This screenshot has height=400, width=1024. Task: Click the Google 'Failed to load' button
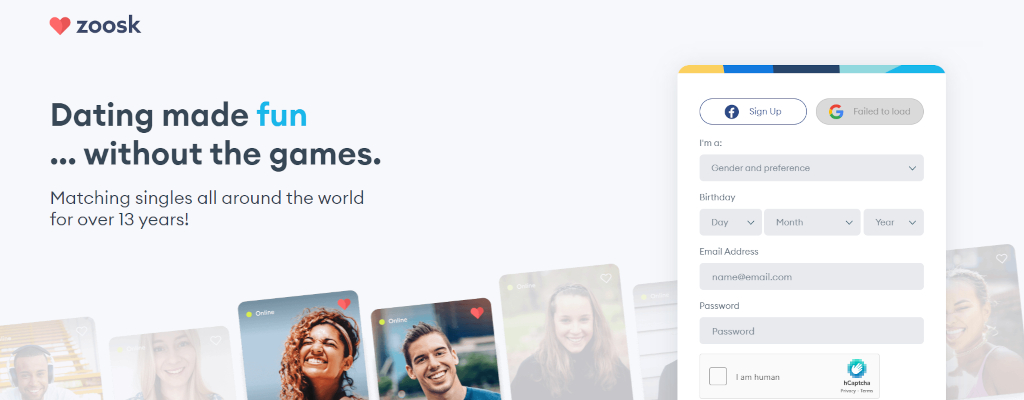click(x=870, y=112)
